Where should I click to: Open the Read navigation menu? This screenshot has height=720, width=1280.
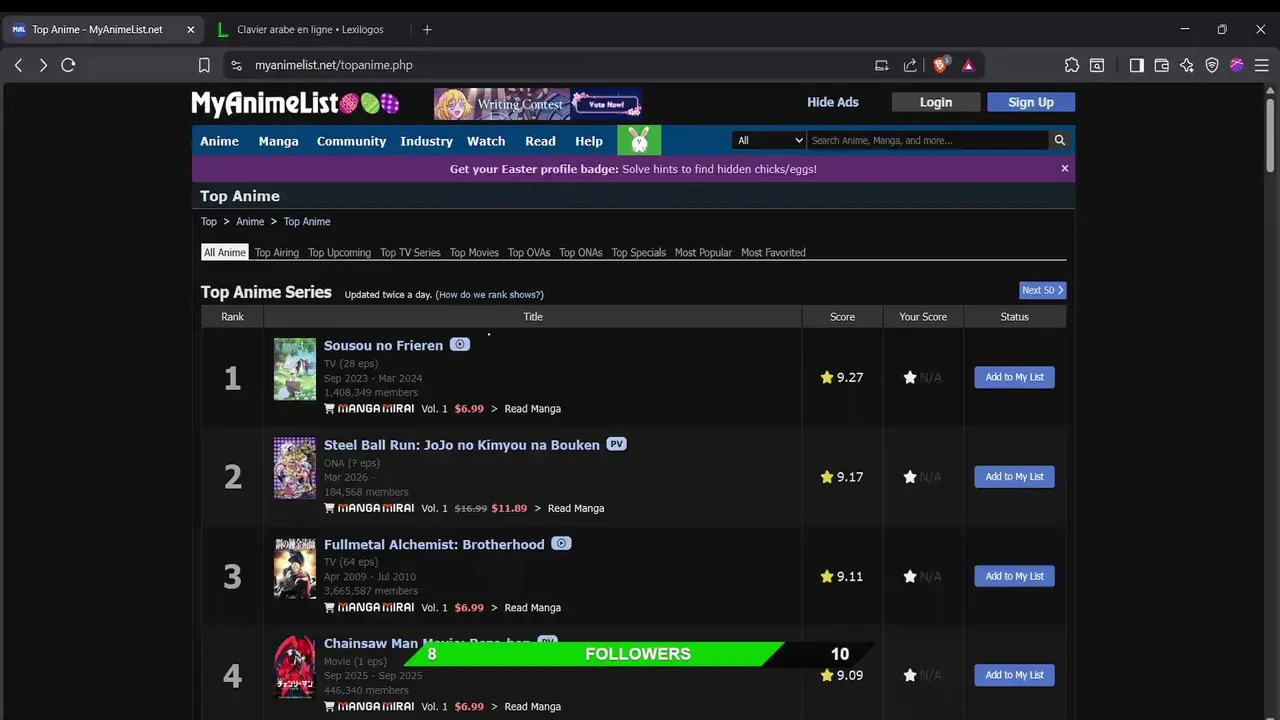(540, 141)
